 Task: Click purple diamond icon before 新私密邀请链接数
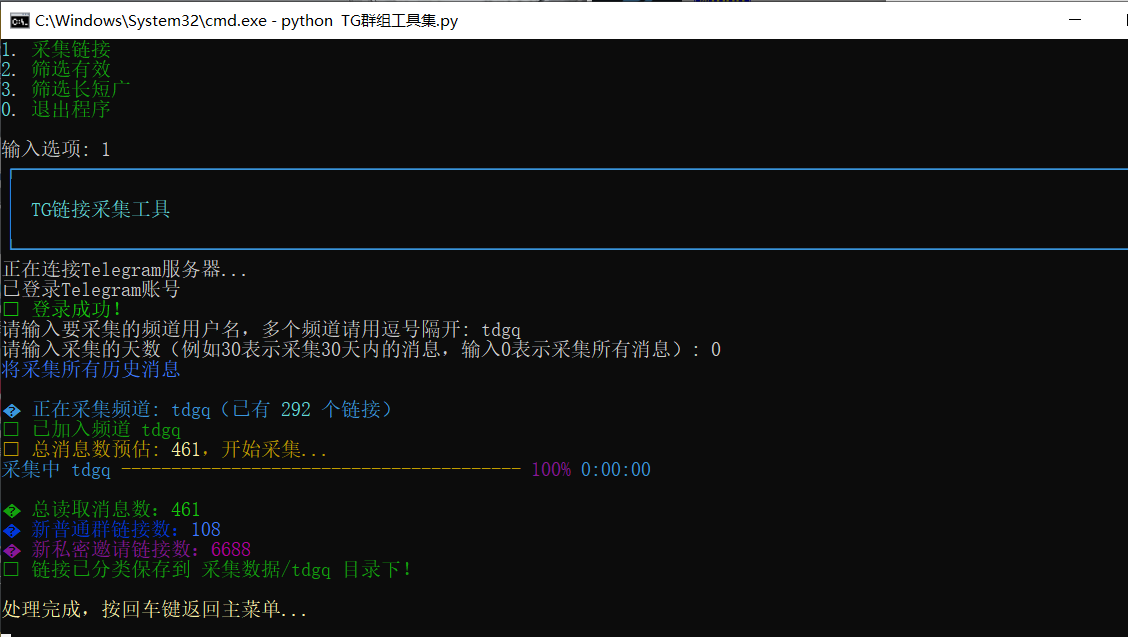[x=12, y=551]
